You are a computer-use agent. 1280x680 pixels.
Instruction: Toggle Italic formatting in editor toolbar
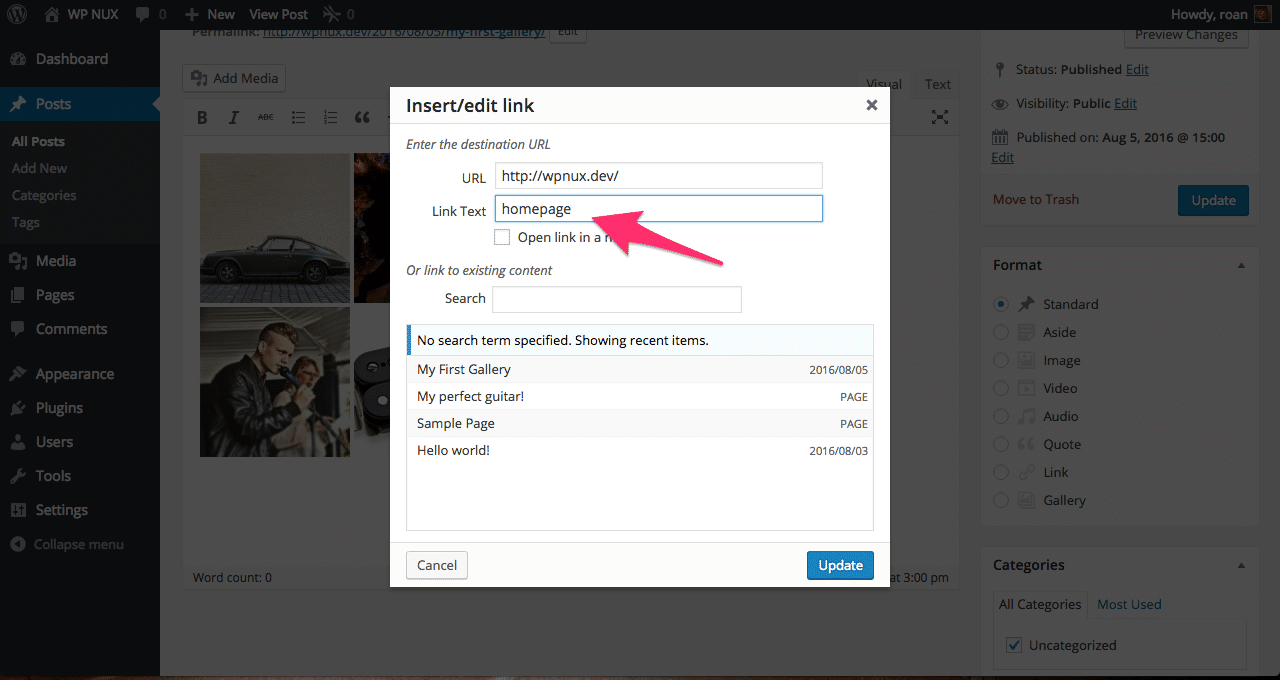coord(234,118)
